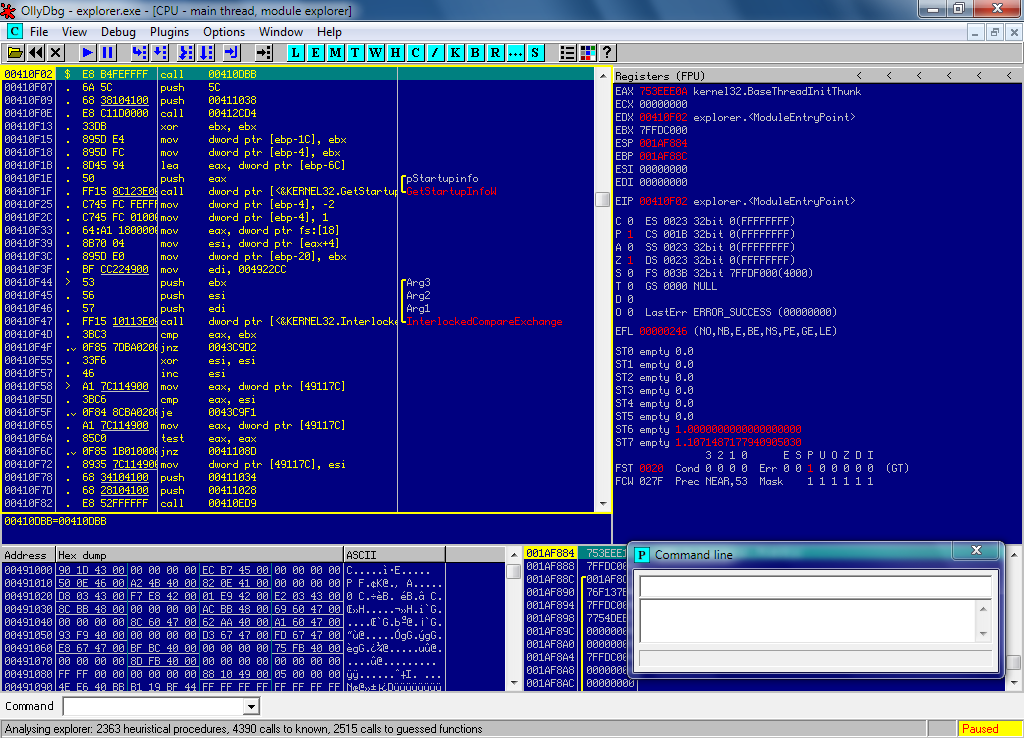Select the jnz instruction at 00410F4F
Screen dimensions: 1024x738
click(x=297, y=347)
